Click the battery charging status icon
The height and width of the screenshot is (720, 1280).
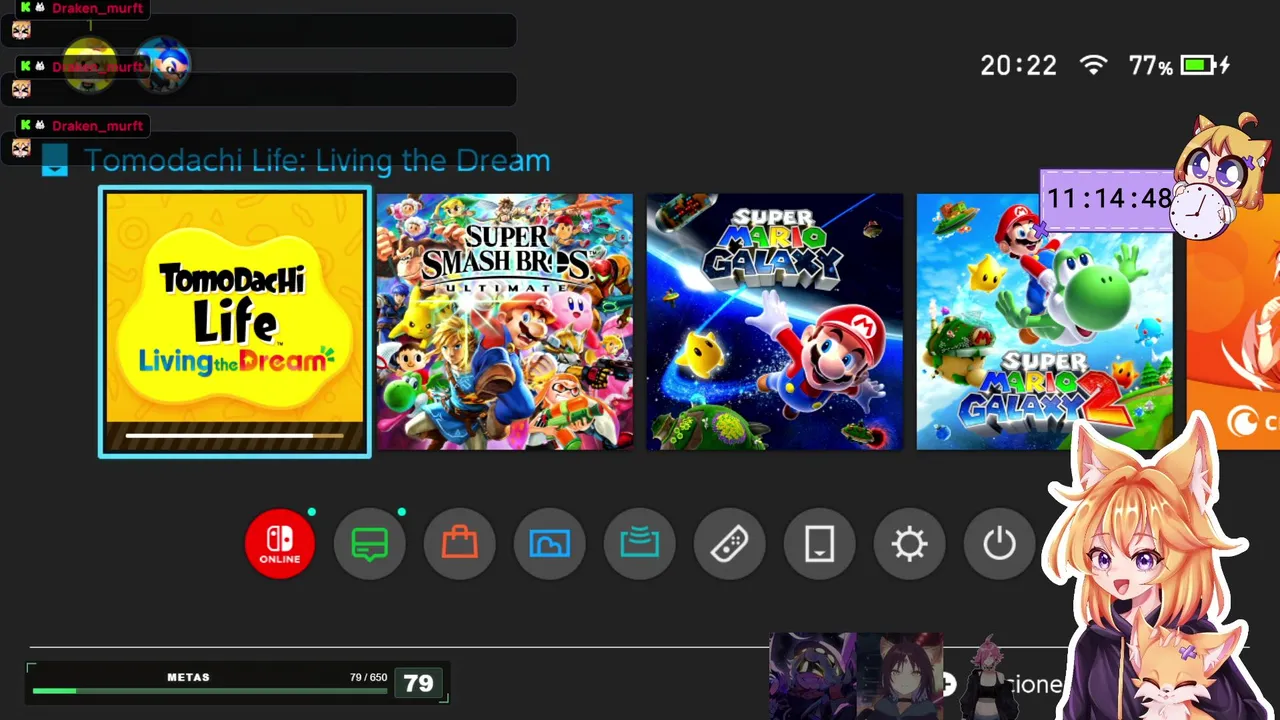click(1205, 66)
